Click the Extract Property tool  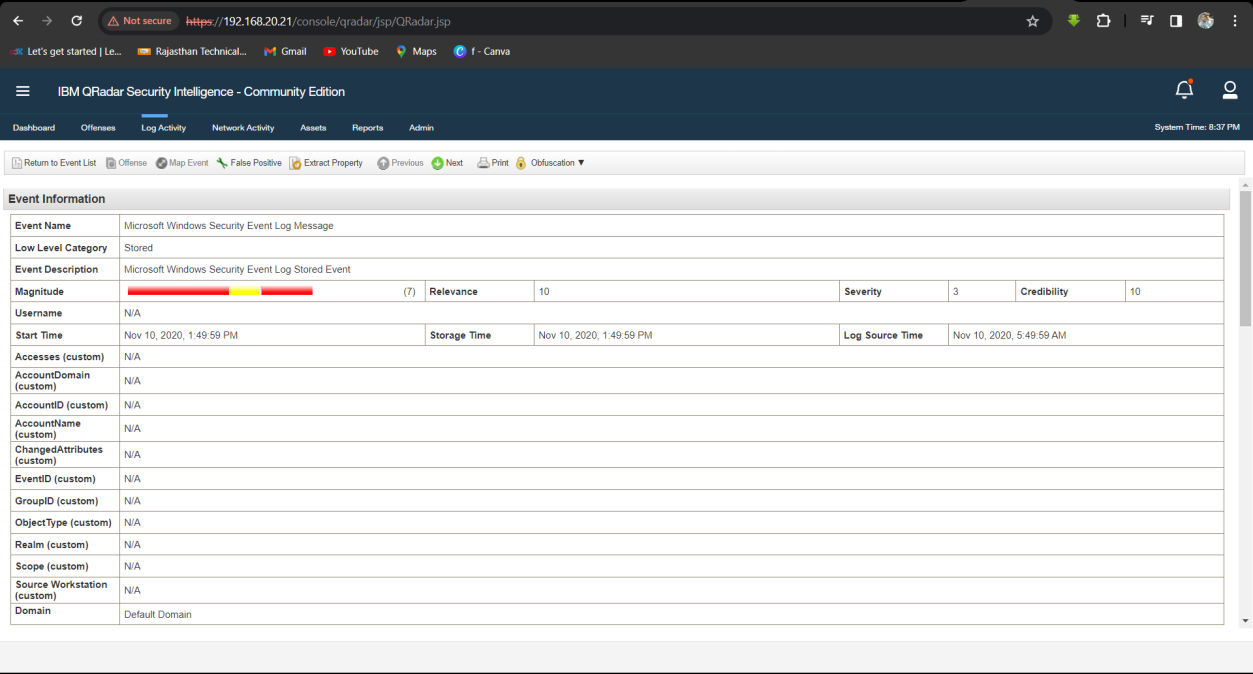pos(326,163)
